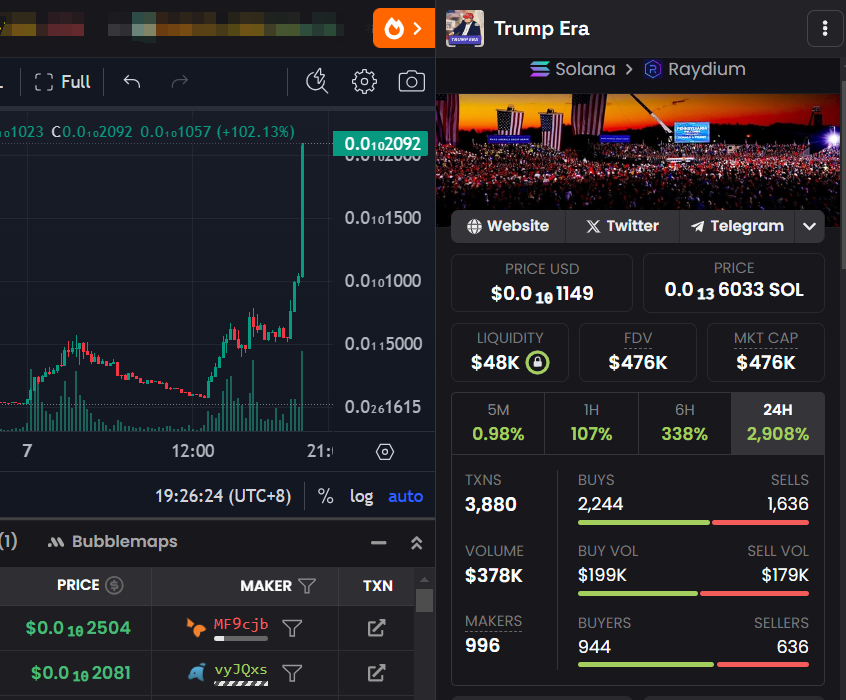846x700 pixels.
Task: Click the Trump Era token avatar
Action: point(465,28)
